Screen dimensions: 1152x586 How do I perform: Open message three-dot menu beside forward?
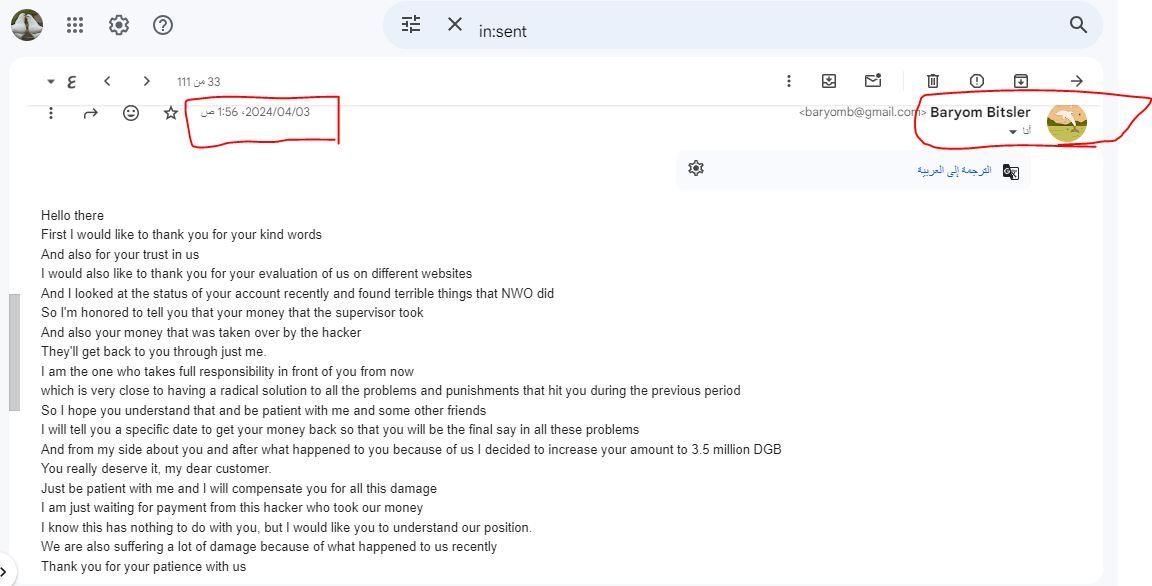click(51, 113)
